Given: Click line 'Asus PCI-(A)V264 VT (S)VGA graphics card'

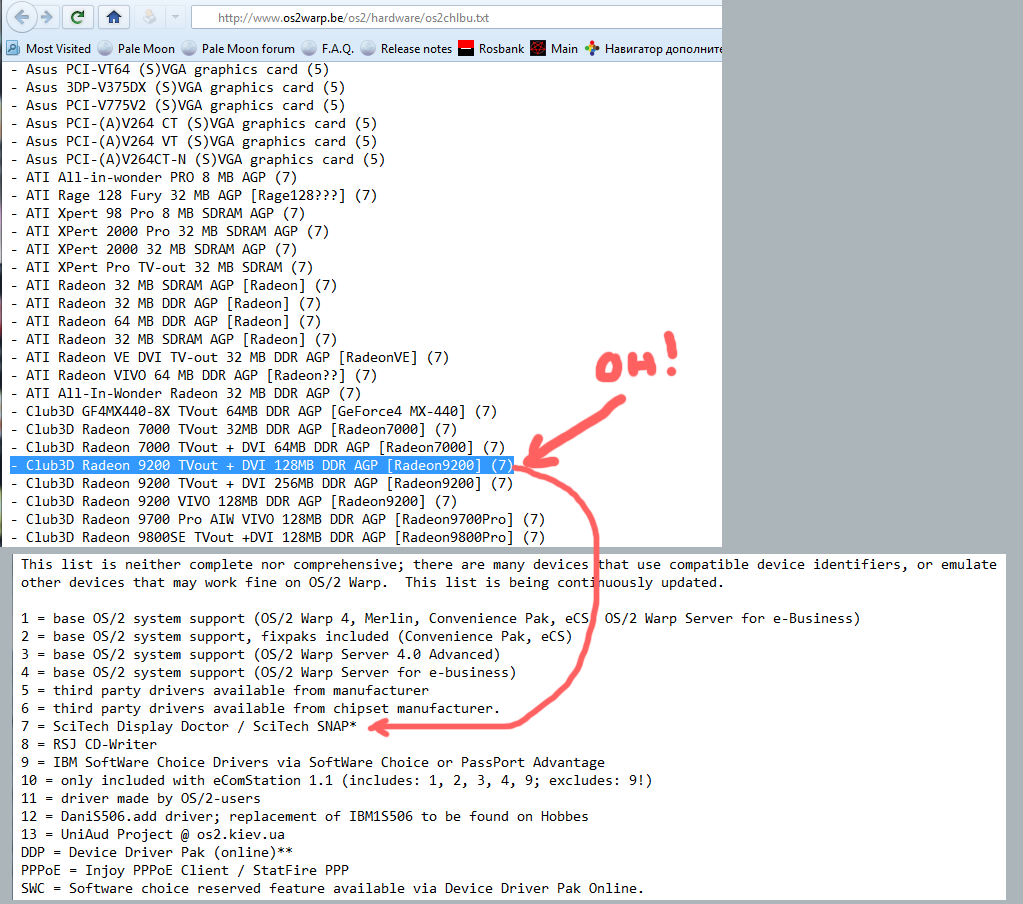Looking at the screenshot, I should 194,142.
